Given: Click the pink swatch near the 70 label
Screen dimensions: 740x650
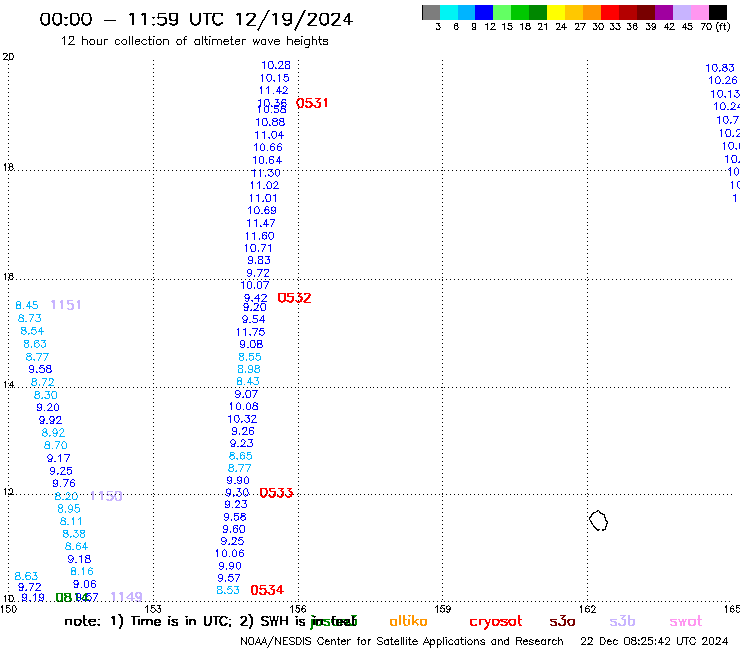Looking at the screenshot, I should (699, 12).
